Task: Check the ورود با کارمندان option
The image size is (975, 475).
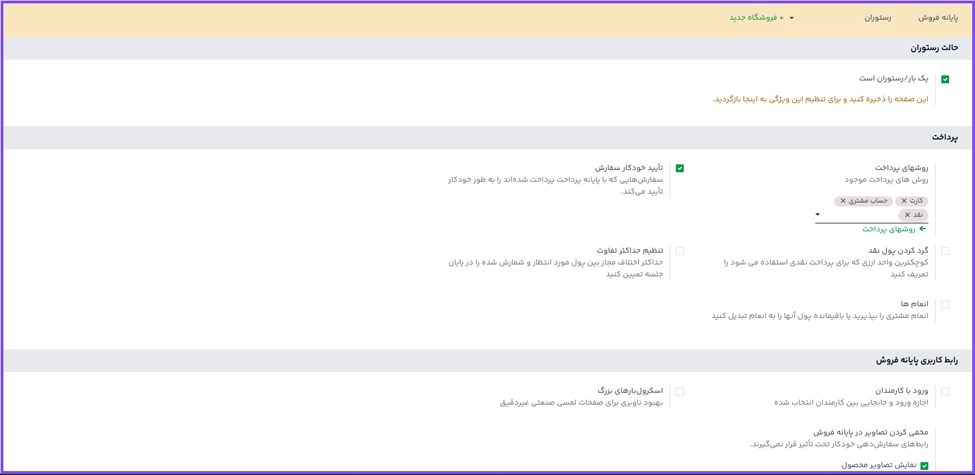Action: pos(945,391)
